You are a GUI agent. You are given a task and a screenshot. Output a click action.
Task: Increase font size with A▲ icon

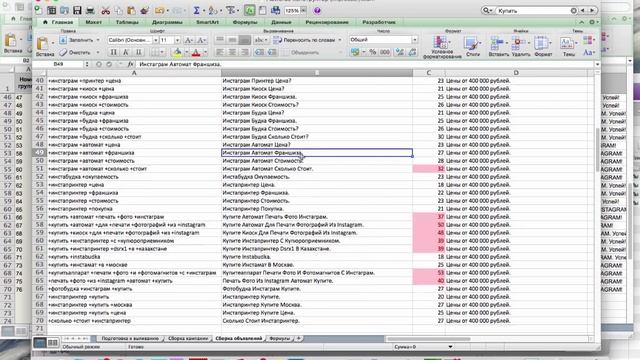tap(189, 40)
